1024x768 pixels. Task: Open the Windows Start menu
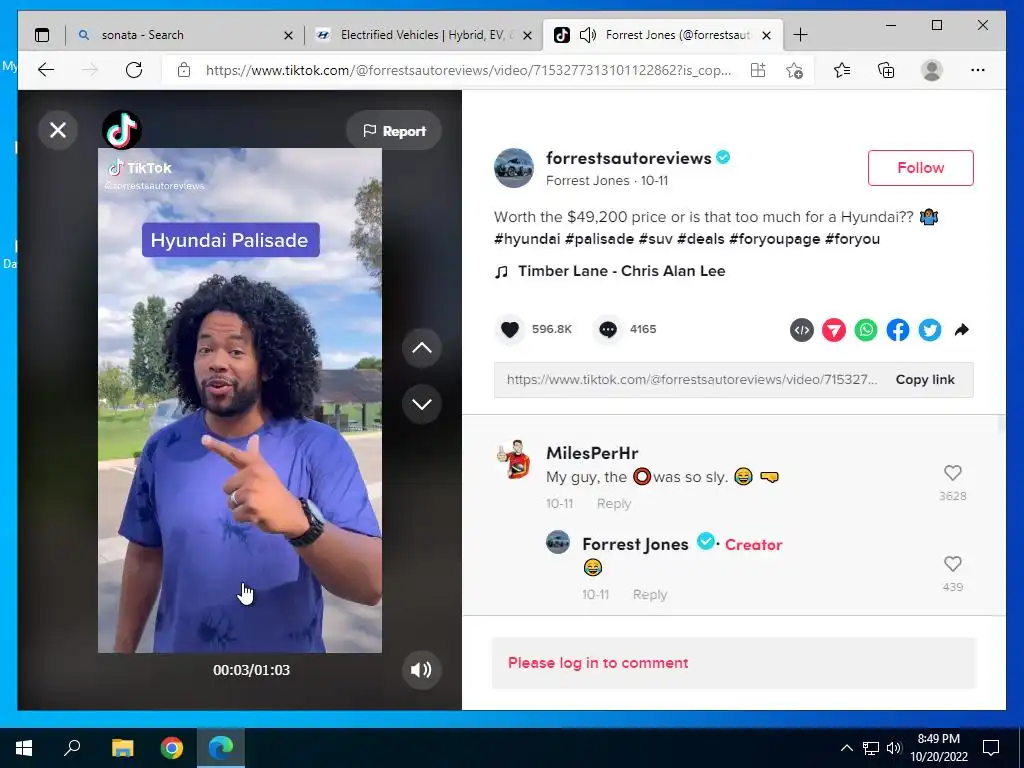click(x=24, y=748)
